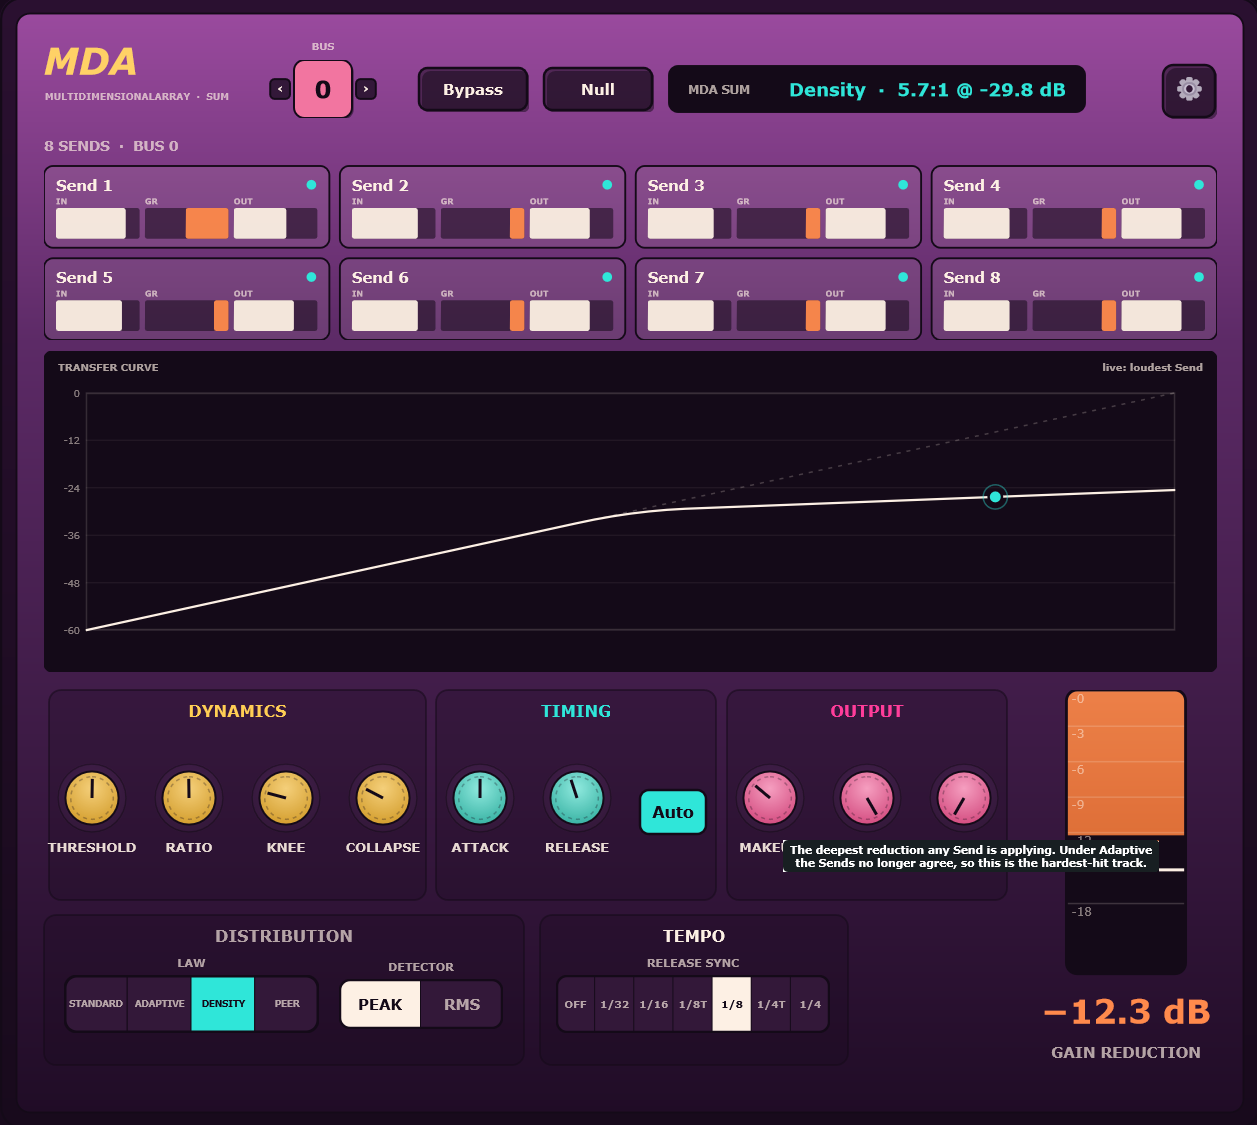
Task: Toggle the Auto timing button
Action: (673, 812)
